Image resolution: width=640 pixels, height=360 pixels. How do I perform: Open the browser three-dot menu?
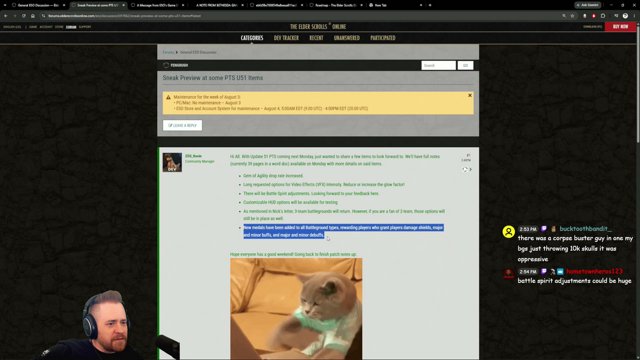[x=635, y=16]
